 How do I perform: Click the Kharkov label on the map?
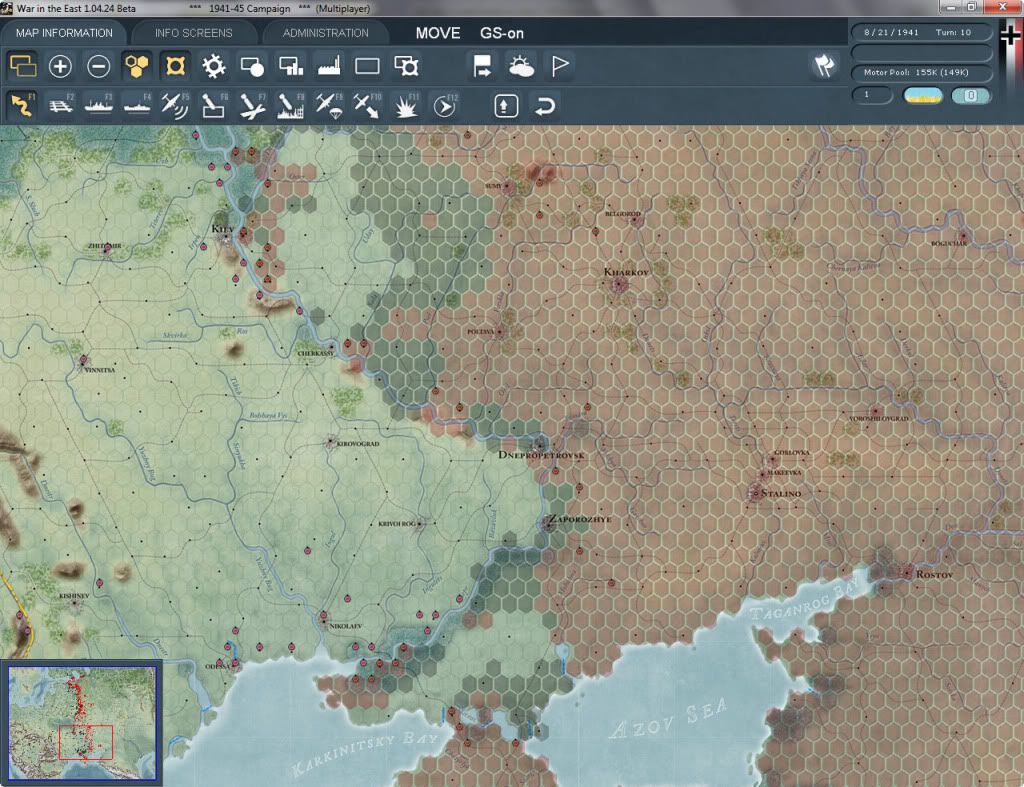tap(626, 272)
